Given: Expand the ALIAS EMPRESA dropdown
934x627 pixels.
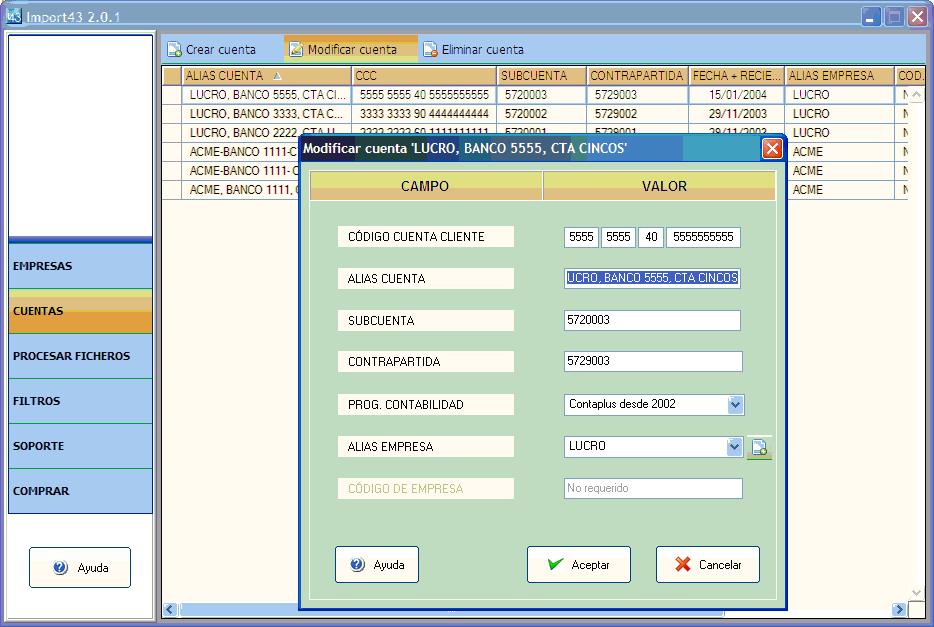Looking at the screenshot, I should [x=735, y=447].
